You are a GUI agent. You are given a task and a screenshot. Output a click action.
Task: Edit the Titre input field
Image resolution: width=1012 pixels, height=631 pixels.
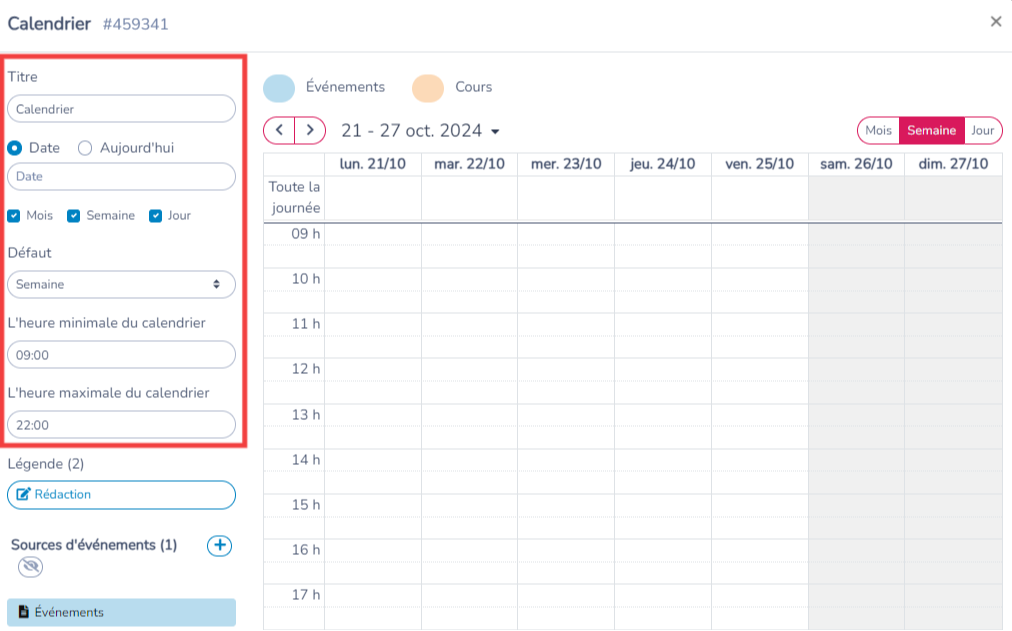[x=121, y=109]
